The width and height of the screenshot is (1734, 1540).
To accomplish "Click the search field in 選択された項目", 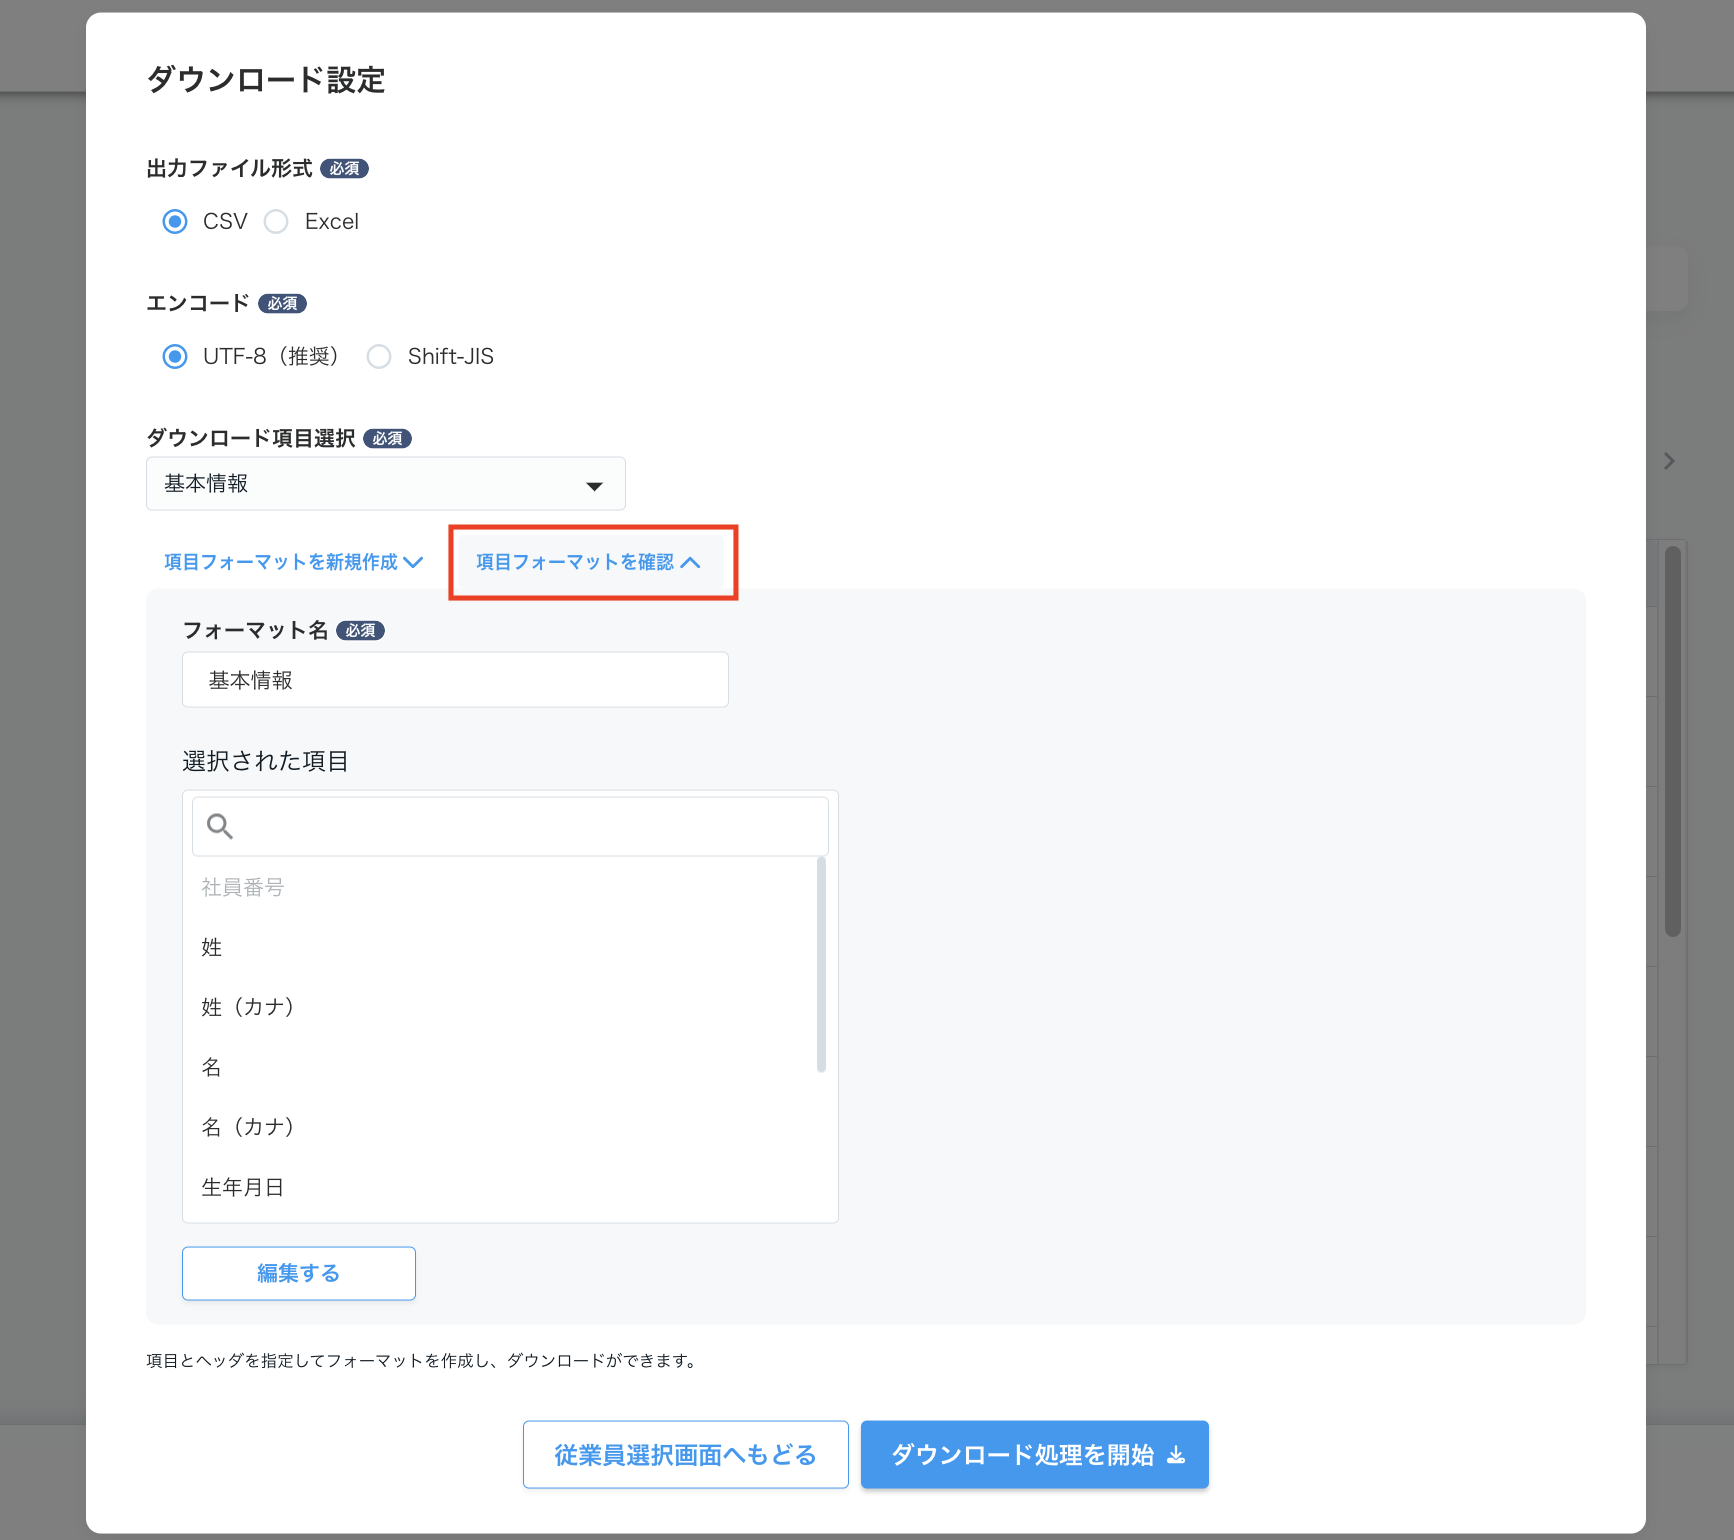I will (510, 826).
